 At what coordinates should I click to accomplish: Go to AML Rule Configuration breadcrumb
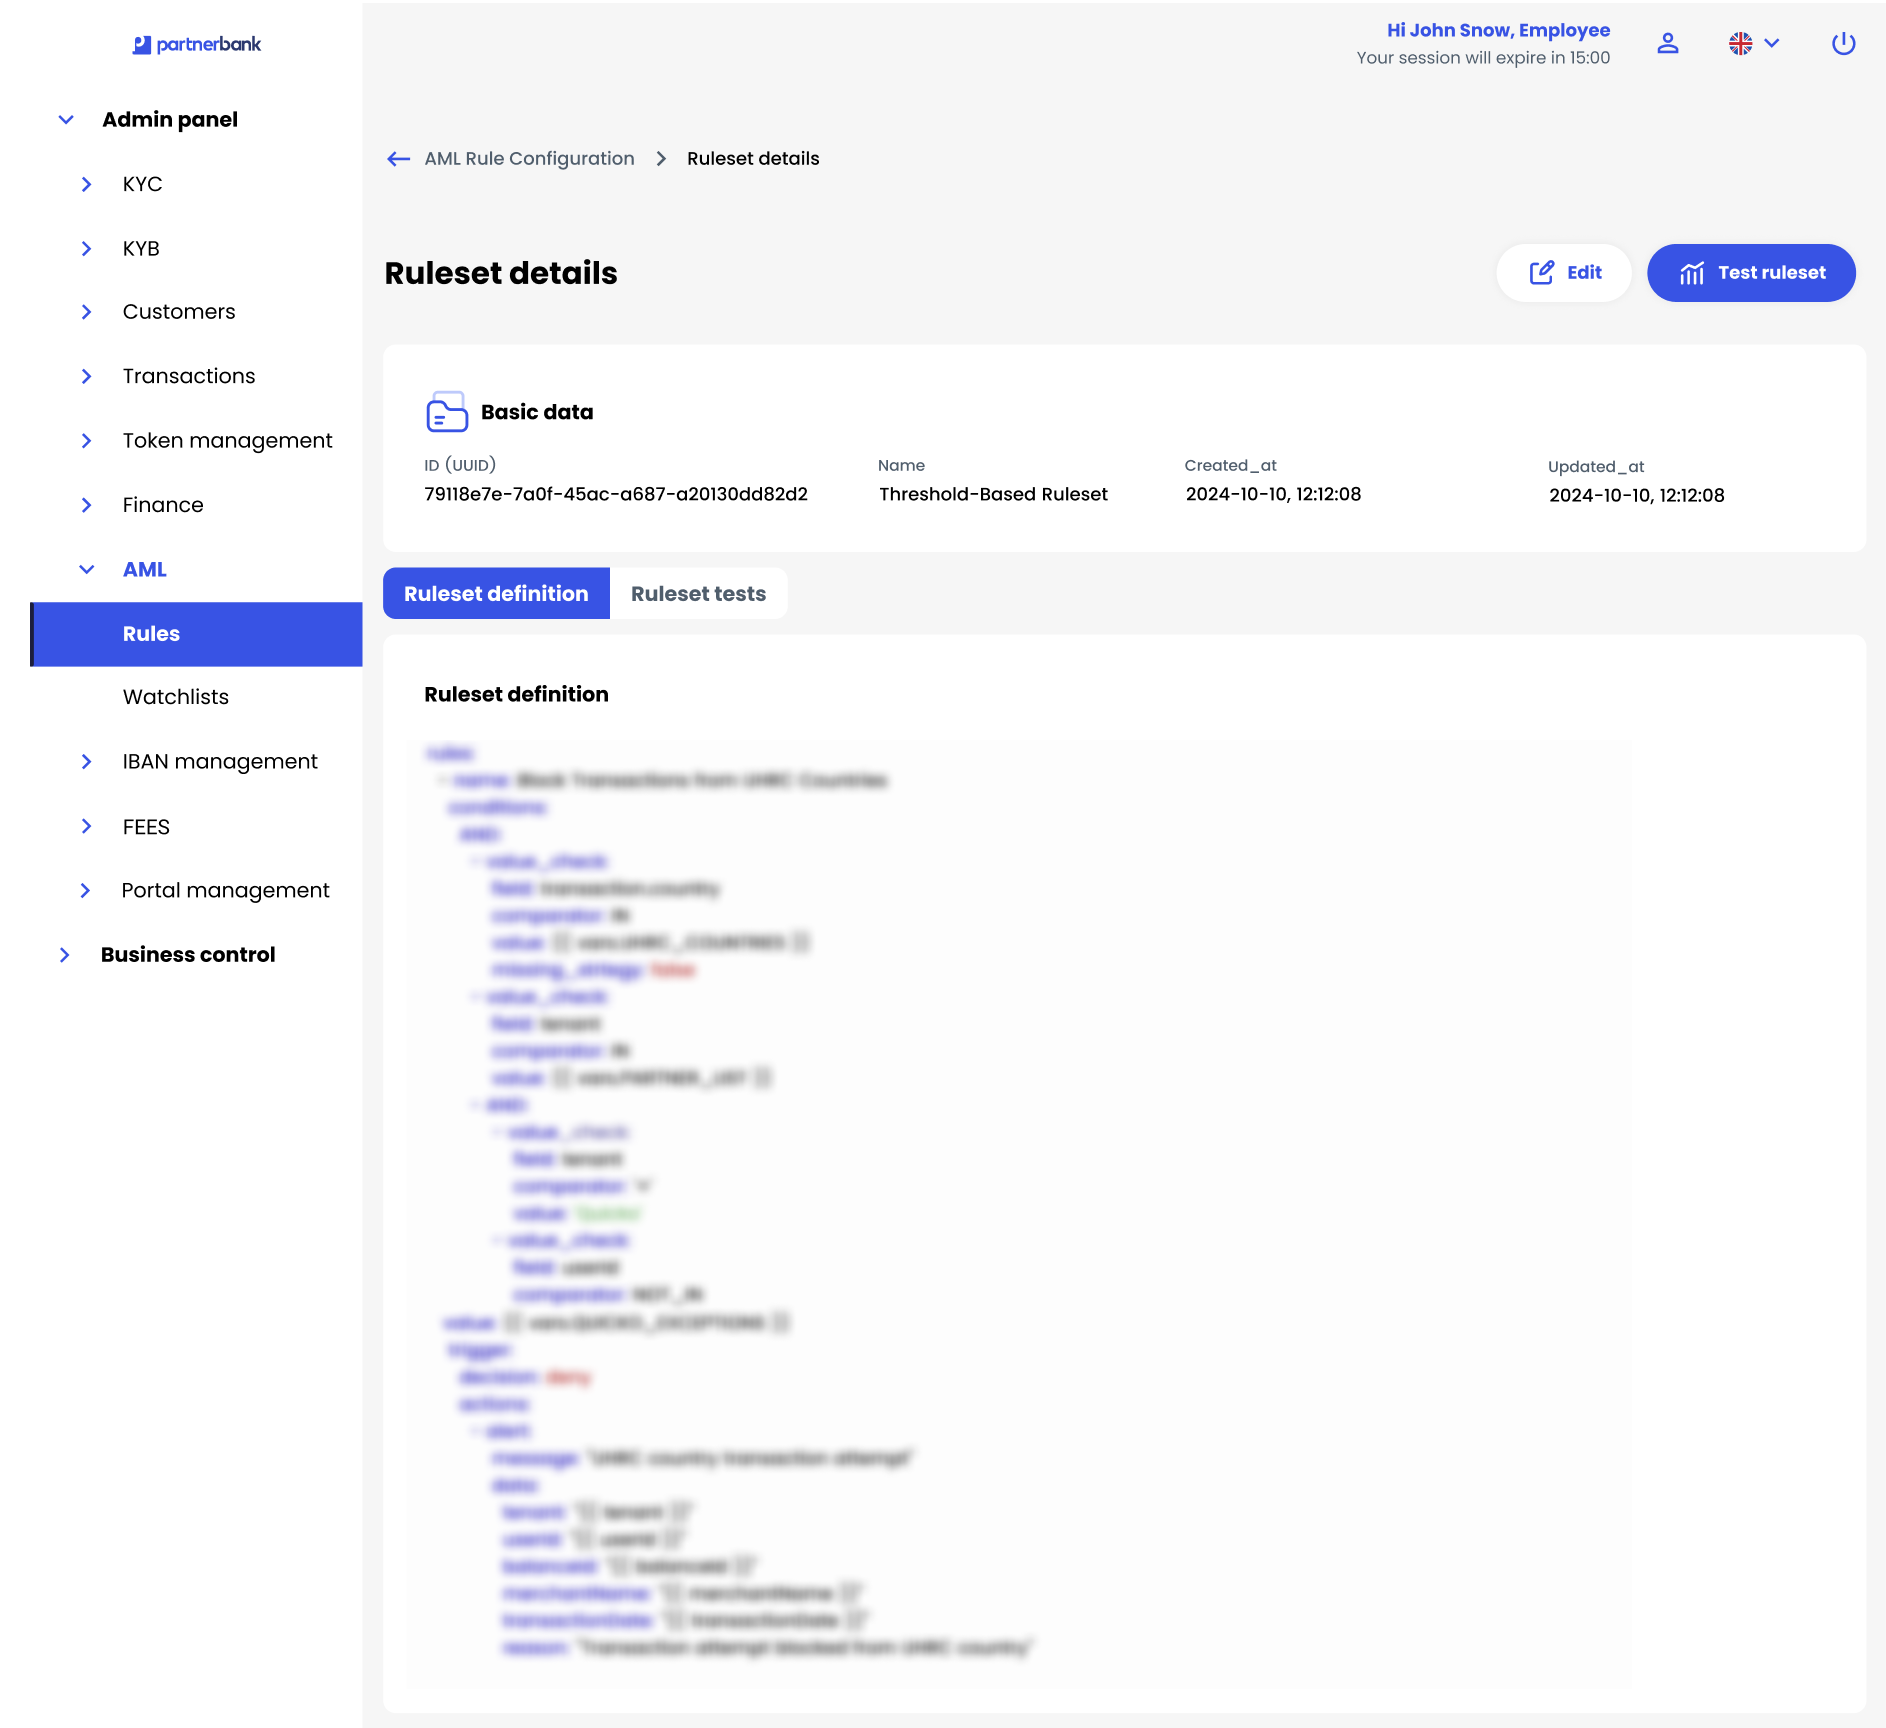[x=529, y=159]
